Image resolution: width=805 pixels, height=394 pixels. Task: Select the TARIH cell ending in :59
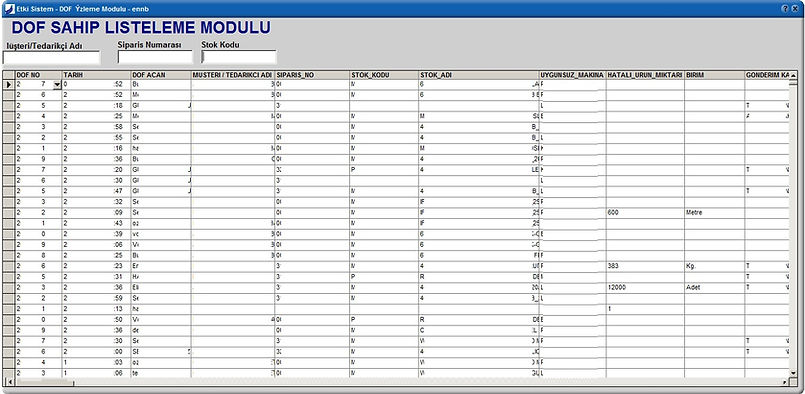(x=96, y=298)
